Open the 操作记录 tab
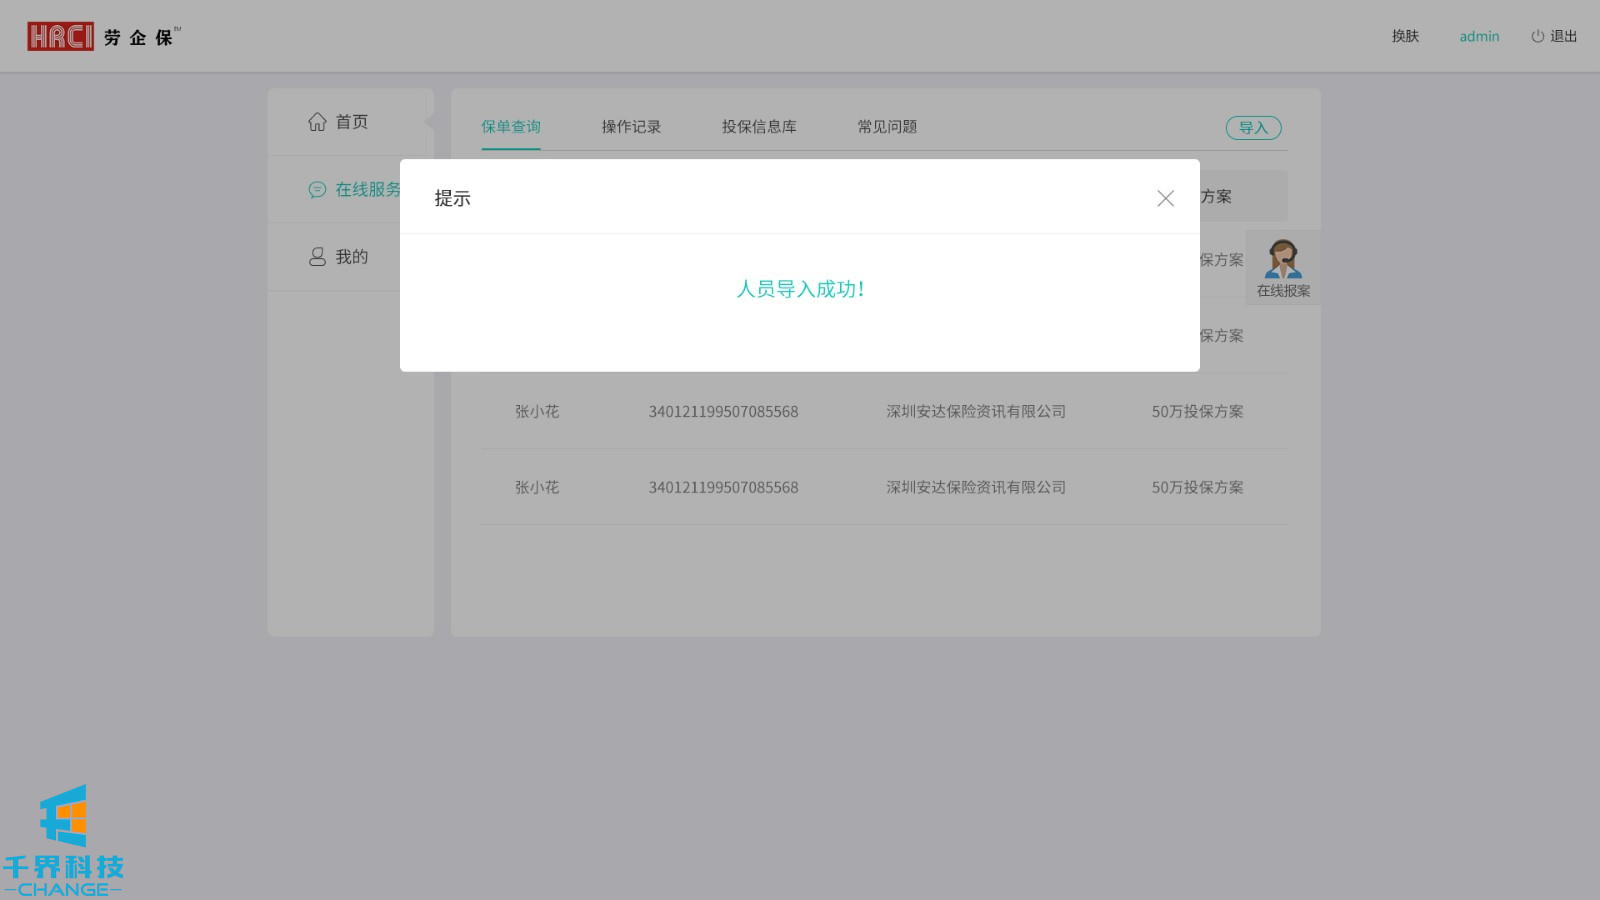Screen dimensions: 1600x900 (x=631, y=127)
